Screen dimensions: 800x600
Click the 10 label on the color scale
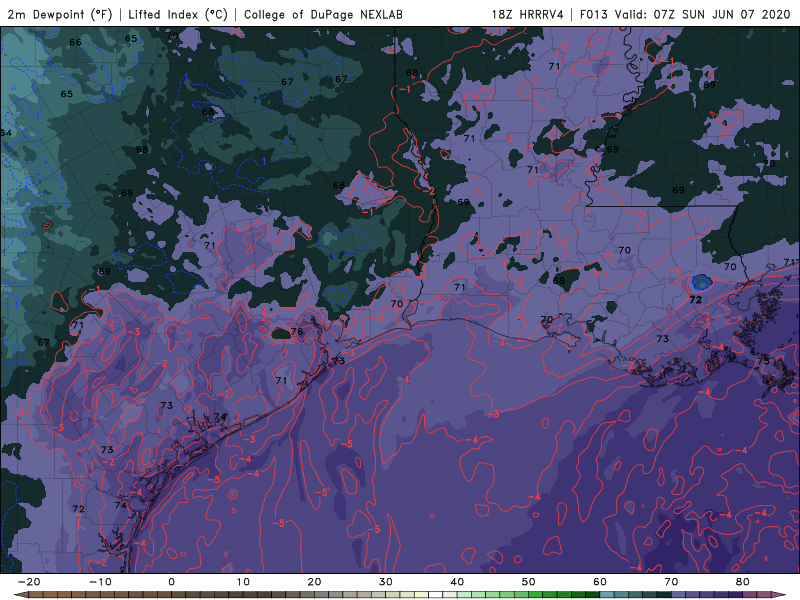(x=243, y=582)
